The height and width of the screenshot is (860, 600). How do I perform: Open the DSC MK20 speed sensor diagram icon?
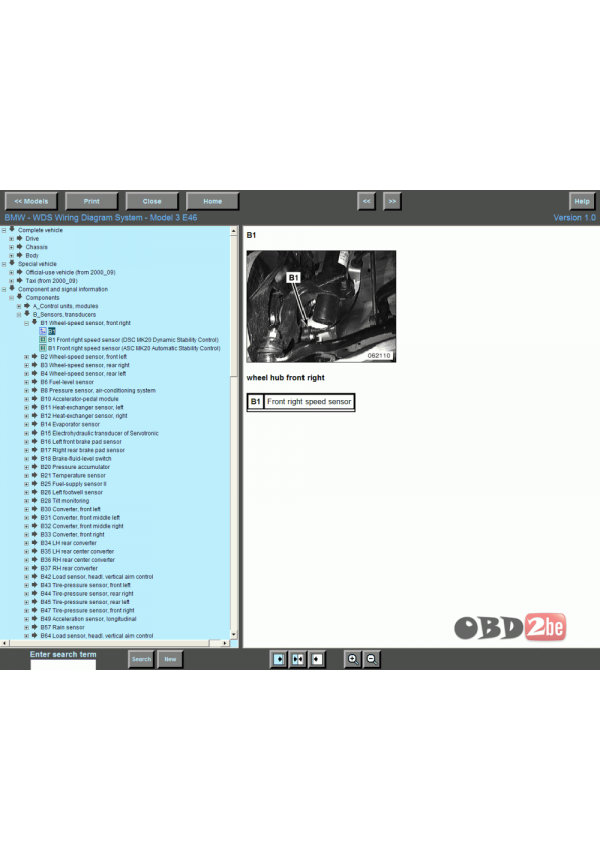click(43, 340)
